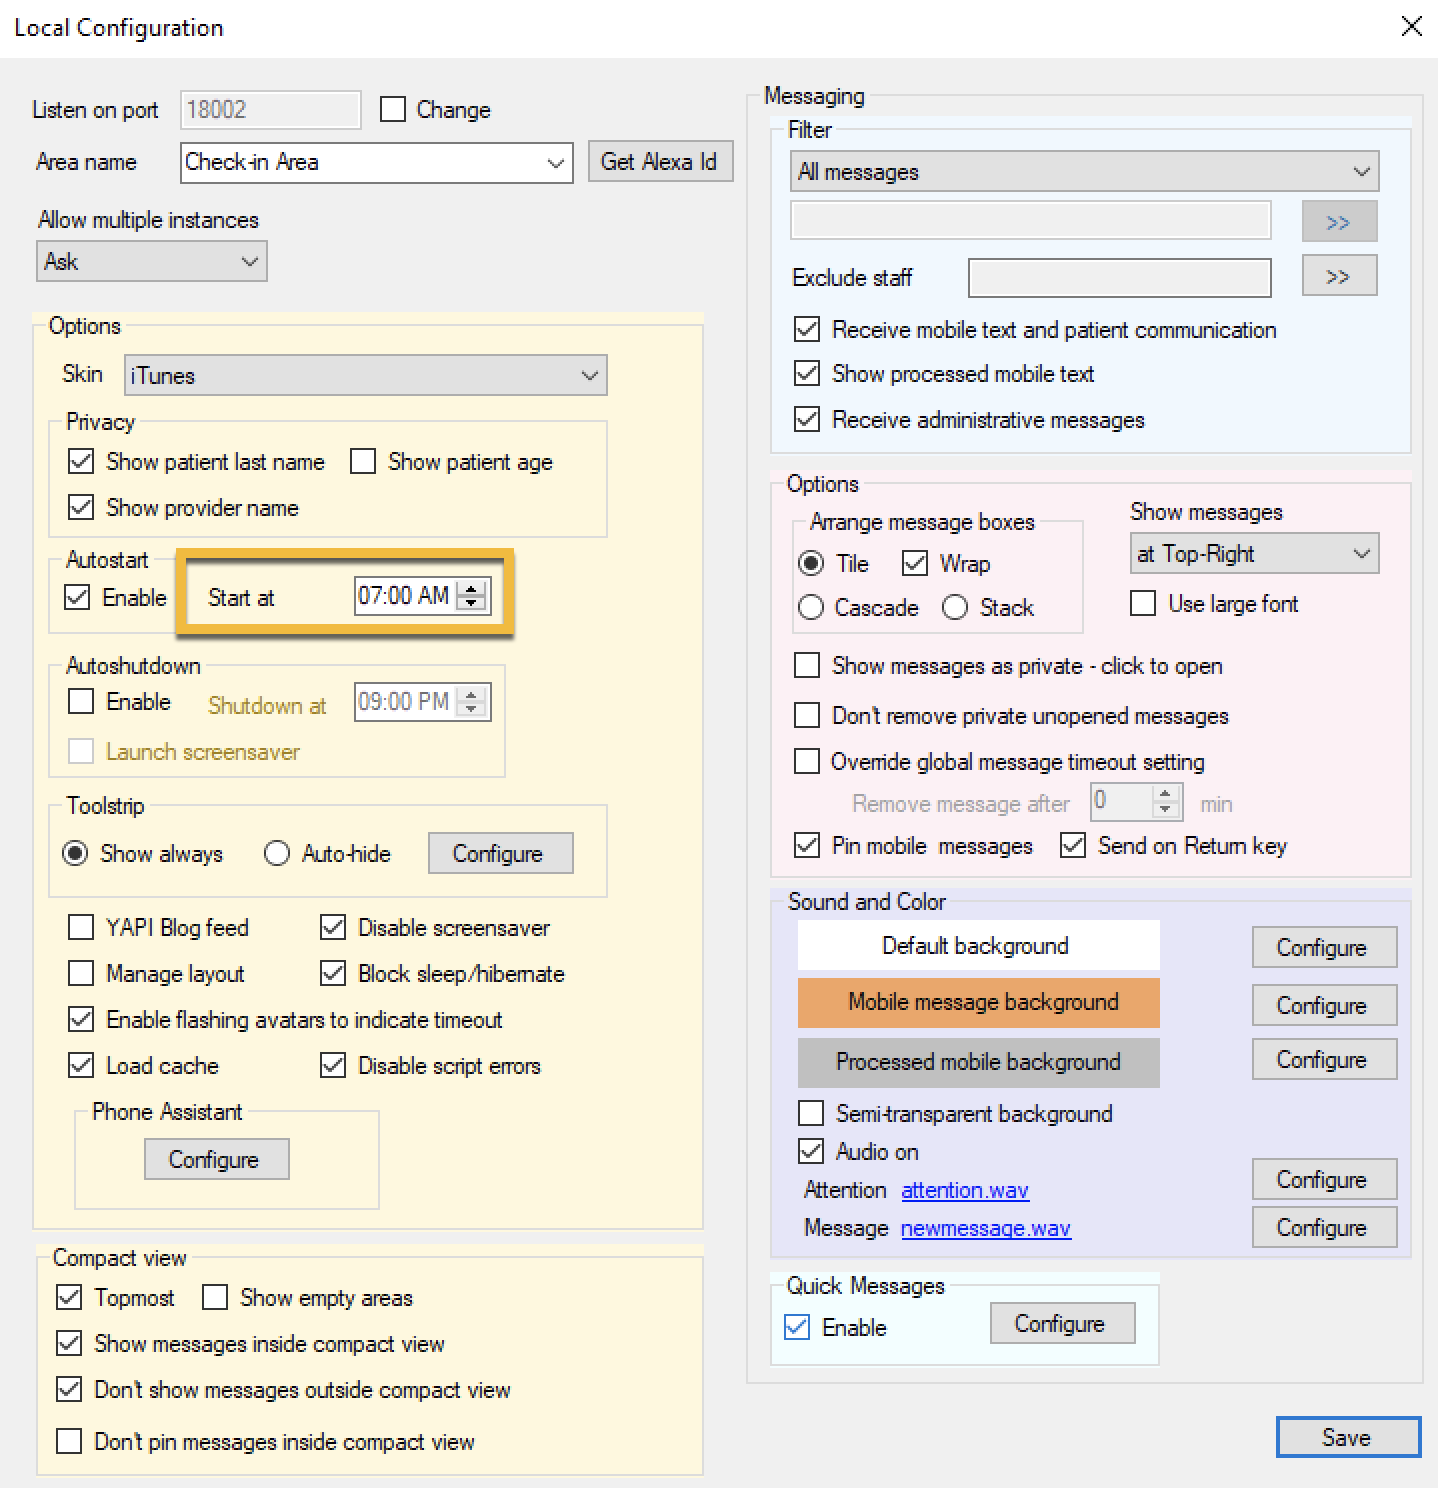Click the Start at time field
The width and height of the screenshot is (1438, 1488).
(405, 596)
